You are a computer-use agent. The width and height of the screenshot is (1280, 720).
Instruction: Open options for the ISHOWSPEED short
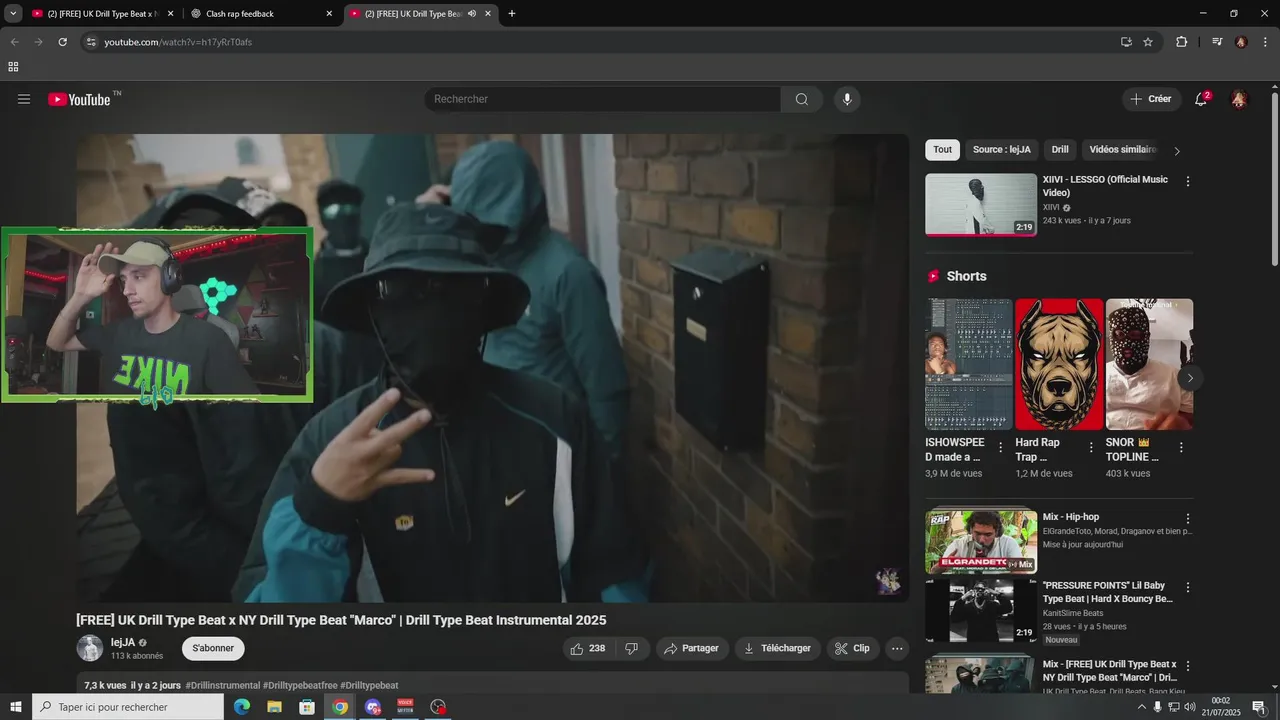(x=1000, y=447)
